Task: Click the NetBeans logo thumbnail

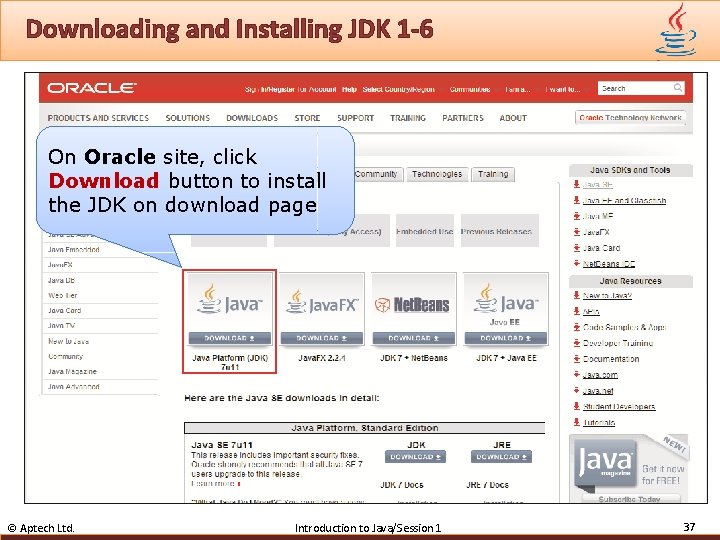Action: [x=414, y=303]
